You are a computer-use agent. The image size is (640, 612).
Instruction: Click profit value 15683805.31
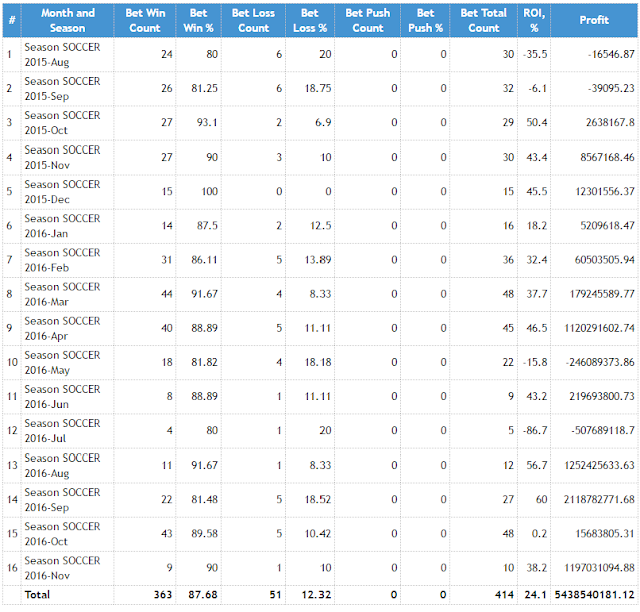tap(605, 534)
